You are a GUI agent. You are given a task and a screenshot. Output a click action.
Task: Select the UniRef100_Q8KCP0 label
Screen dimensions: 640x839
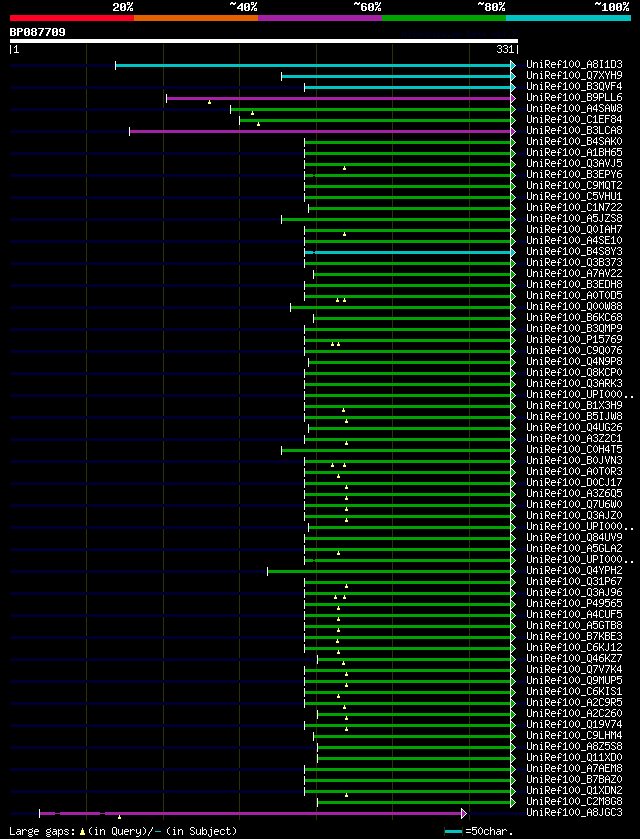pos(574,372)
